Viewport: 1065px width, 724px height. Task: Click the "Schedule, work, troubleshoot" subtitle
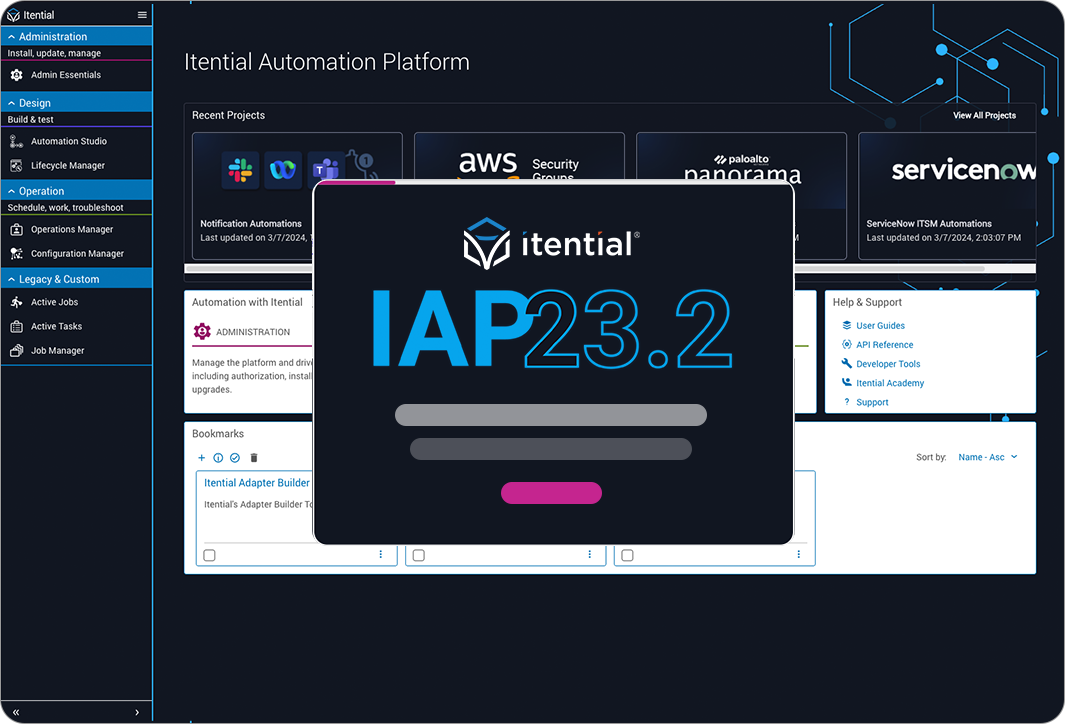tap(65, 208)
